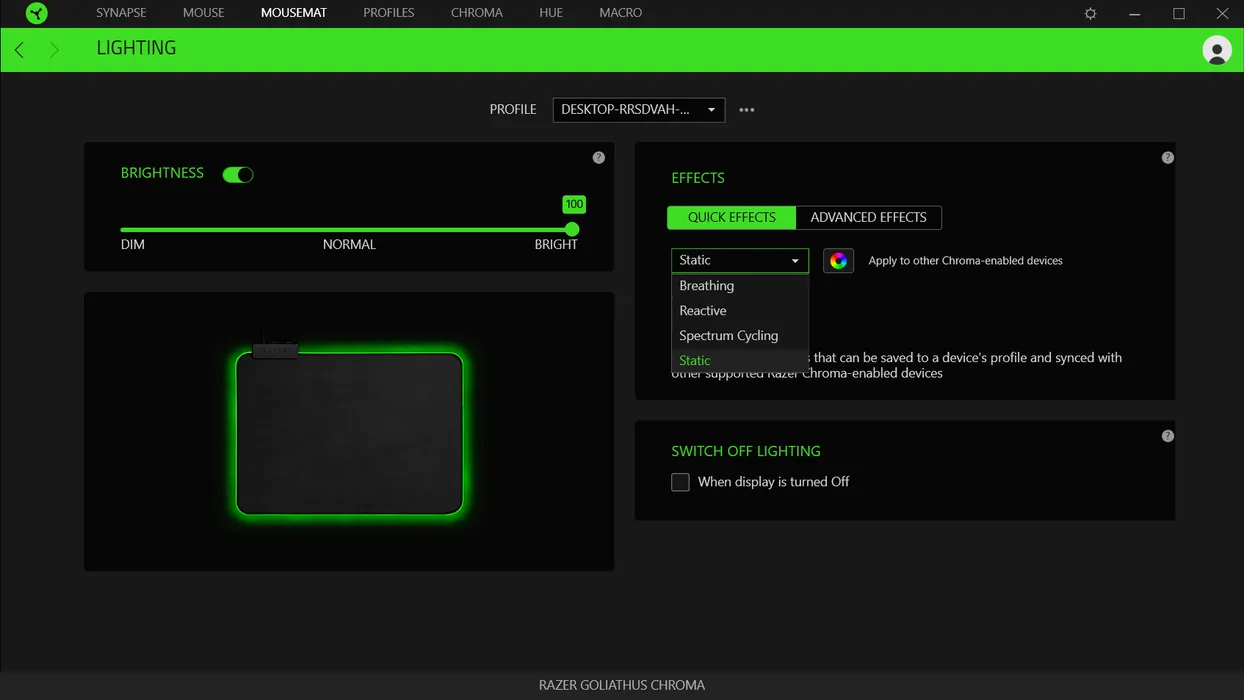
Task: Switch to Advanced Effects
Action: [x=869, y=218]
